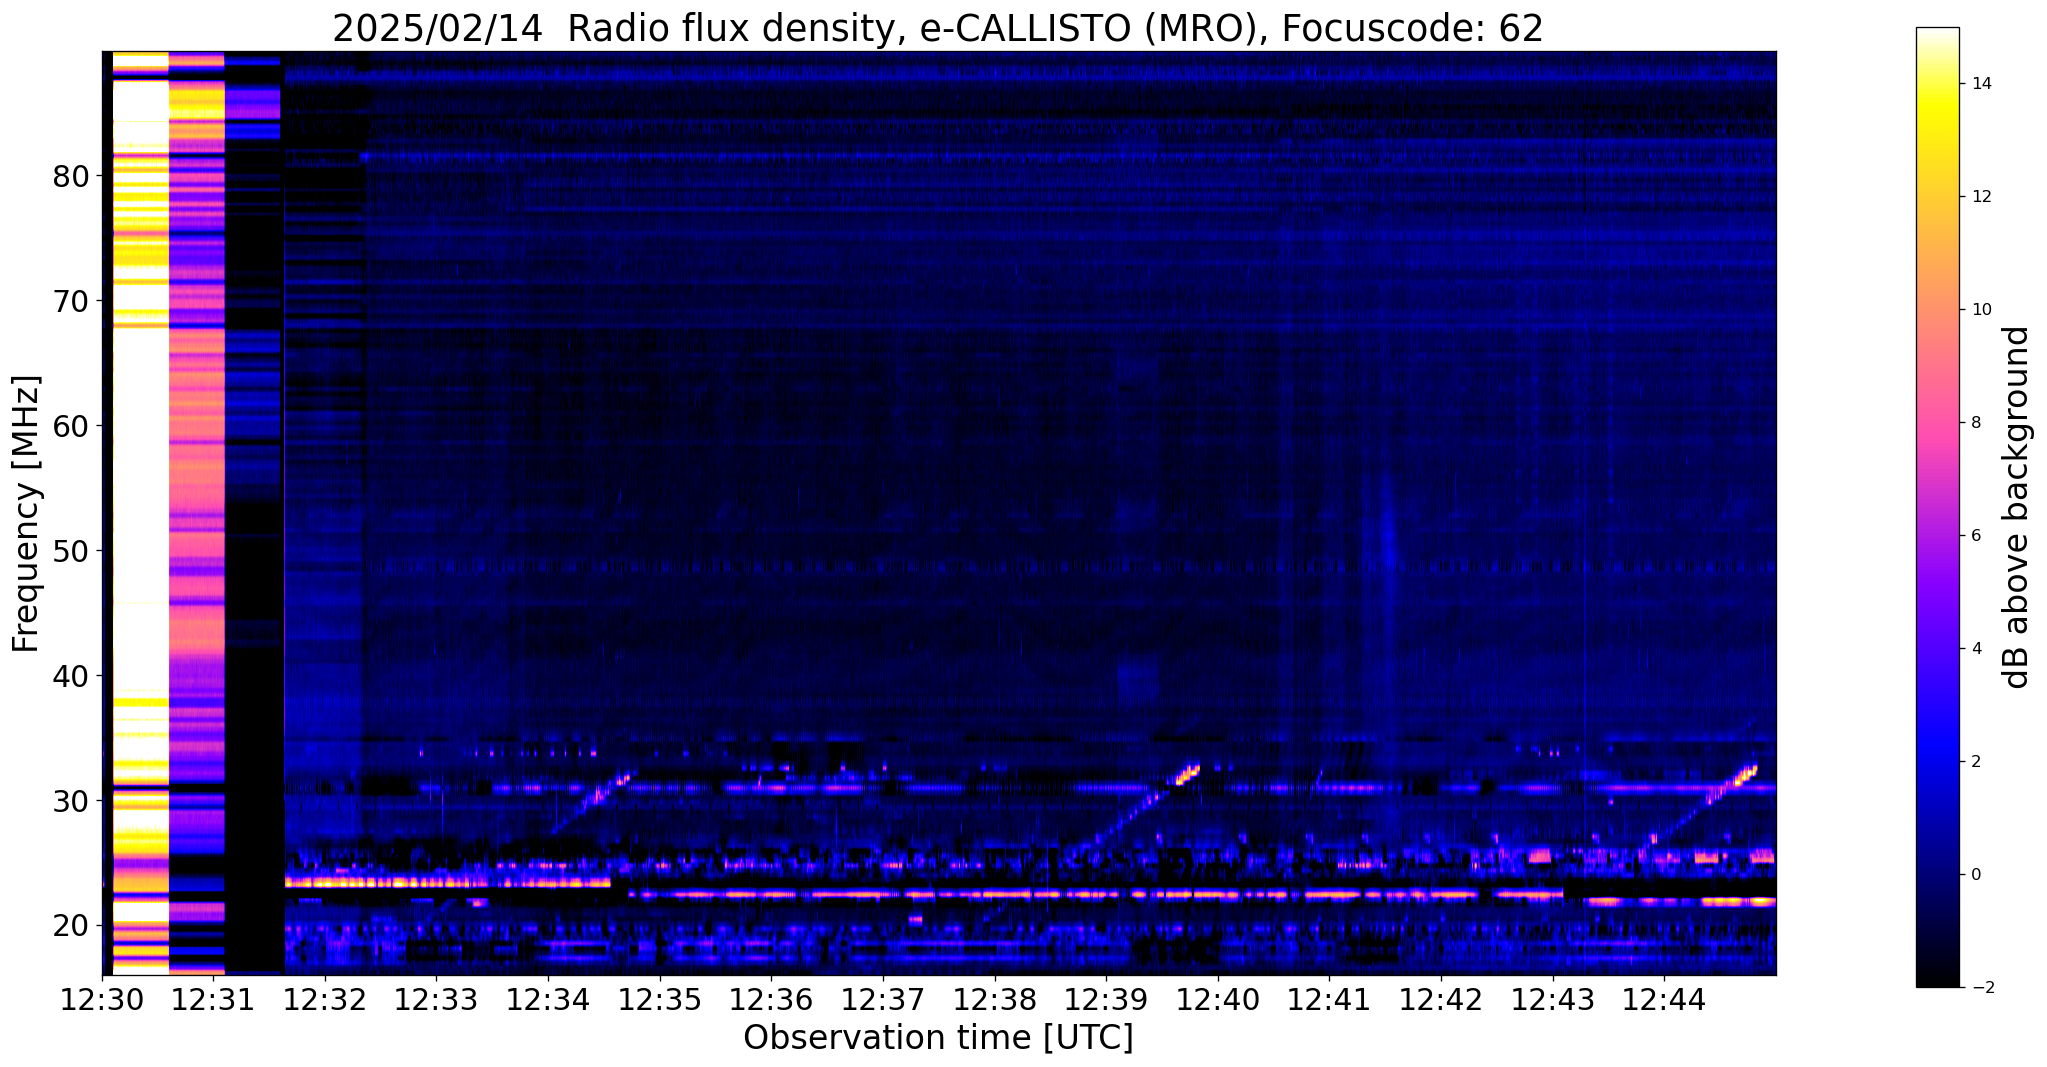This screenshot has width=2047, height=1067.
Task: Click the 70 MHz frequency tick label
Action: coord(71,302)
